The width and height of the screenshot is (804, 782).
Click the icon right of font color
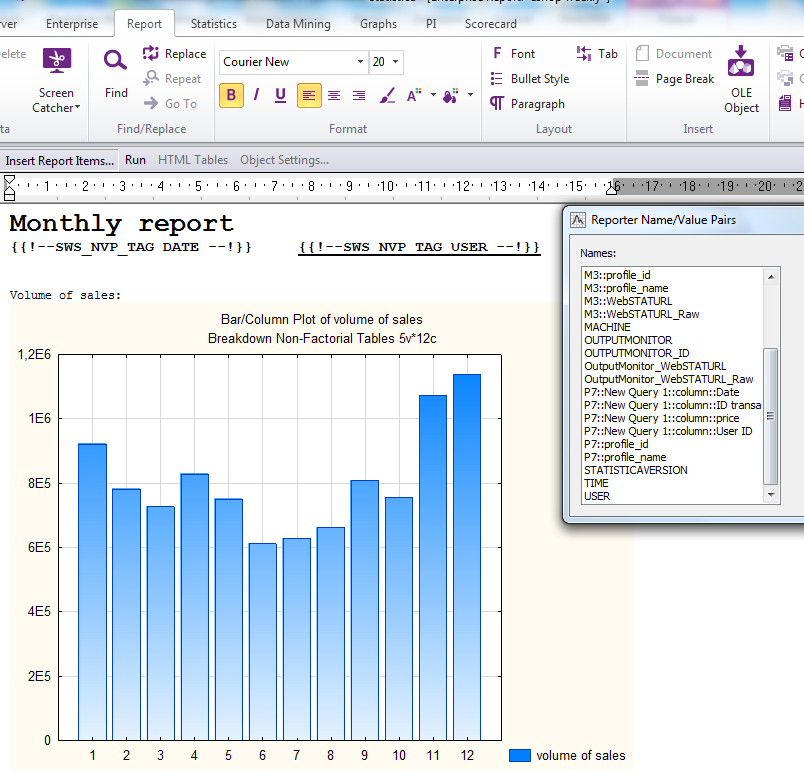click(x=450, y=95)
